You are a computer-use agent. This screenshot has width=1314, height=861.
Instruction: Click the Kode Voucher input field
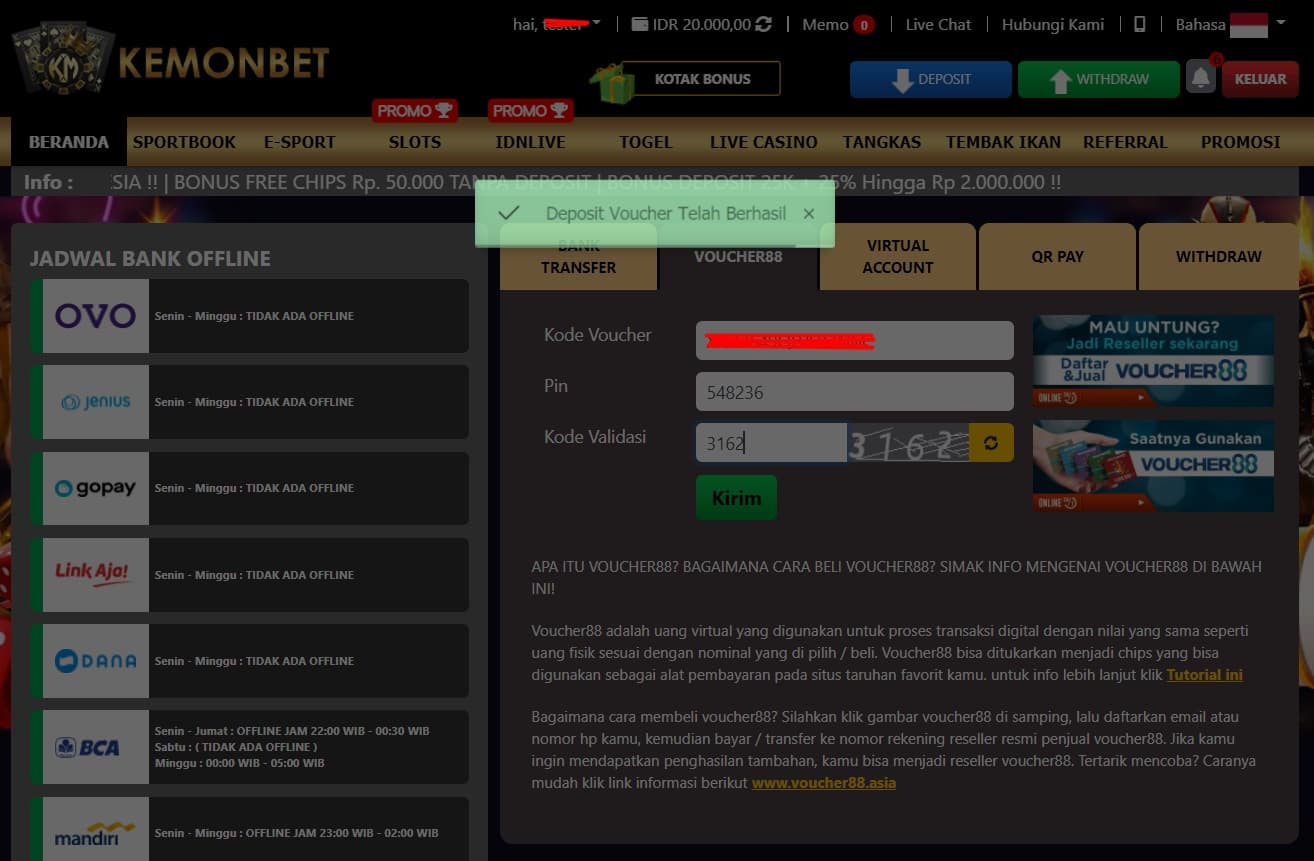855,341
